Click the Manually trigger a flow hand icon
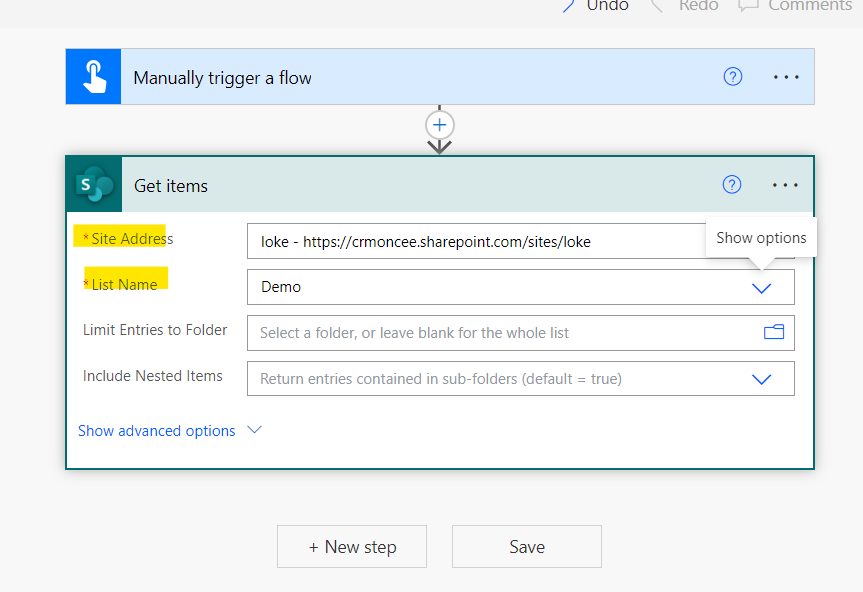The image size is (863, 592). (94, 76)
